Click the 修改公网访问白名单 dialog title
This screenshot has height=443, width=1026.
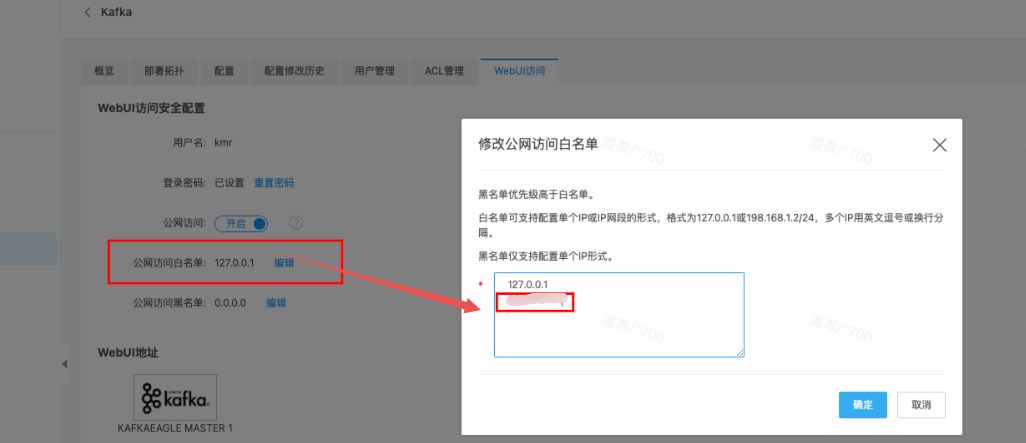(x=539, y=145)
